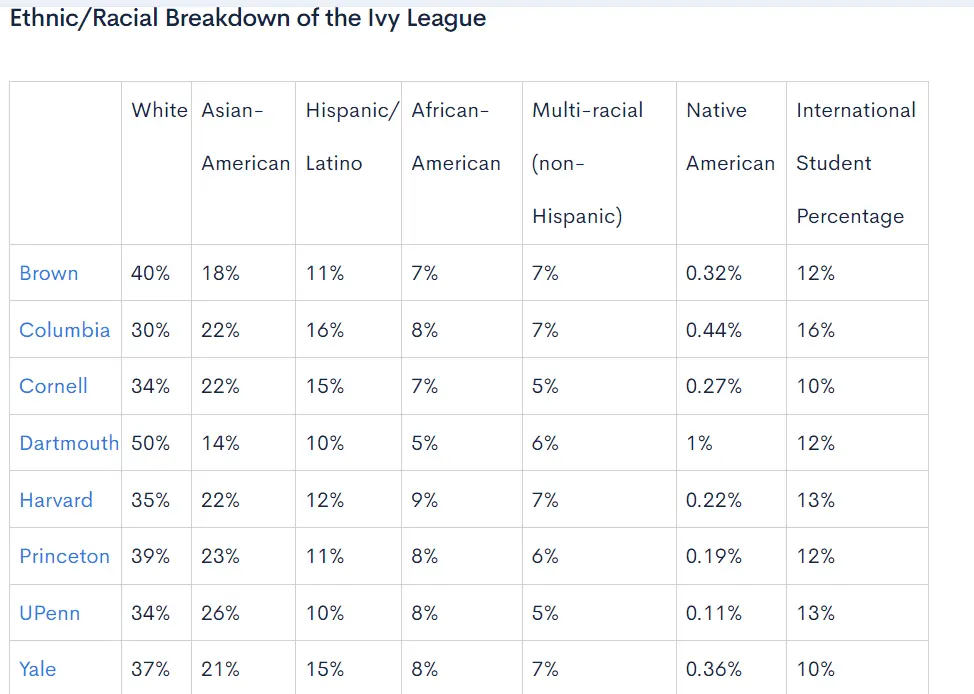The height and width of the screenshot is (694, 974).
Task: Click the White column header
Action: [159, 110]
